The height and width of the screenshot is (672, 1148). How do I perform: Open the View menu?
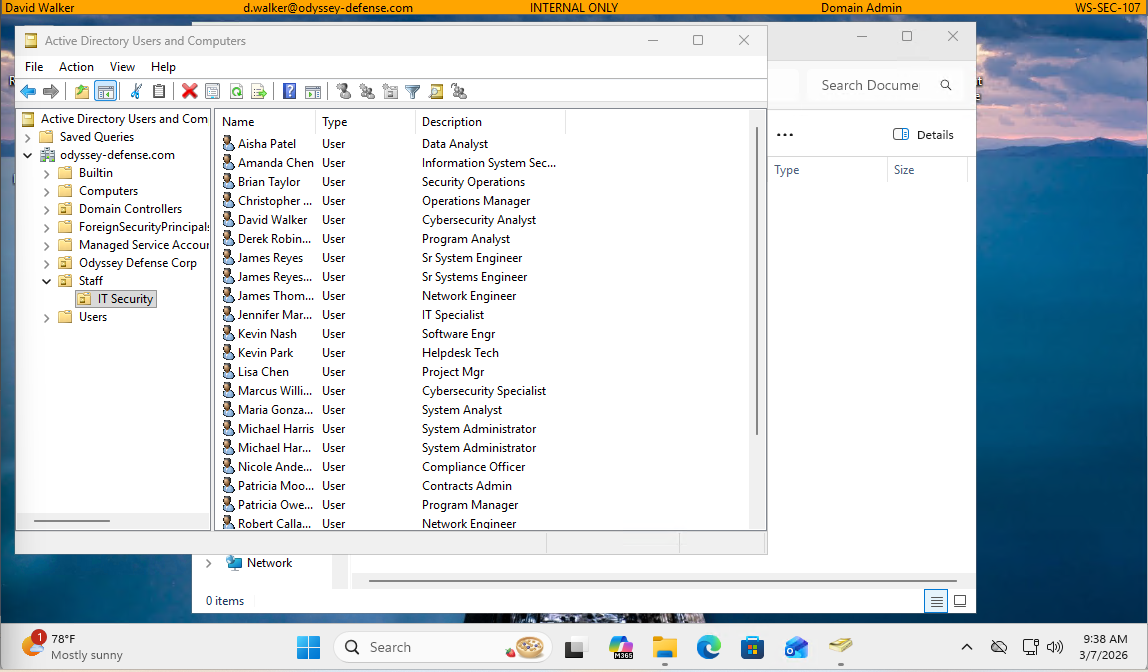coord(122,66)
